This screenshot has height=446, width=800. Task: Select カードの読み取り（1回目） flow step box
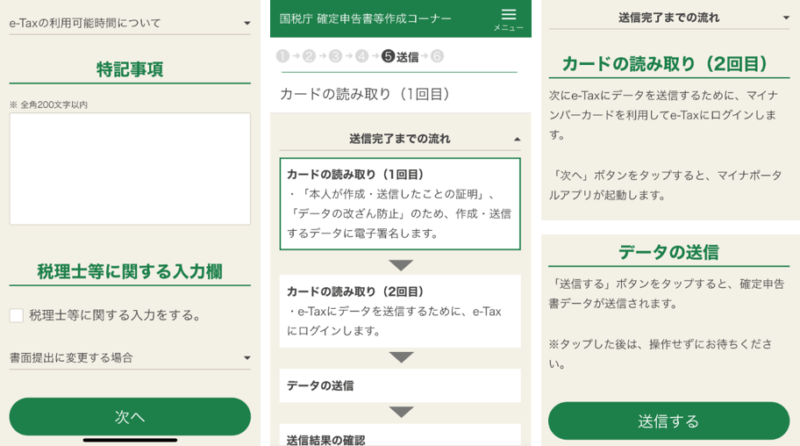click(x=400, y=204)
